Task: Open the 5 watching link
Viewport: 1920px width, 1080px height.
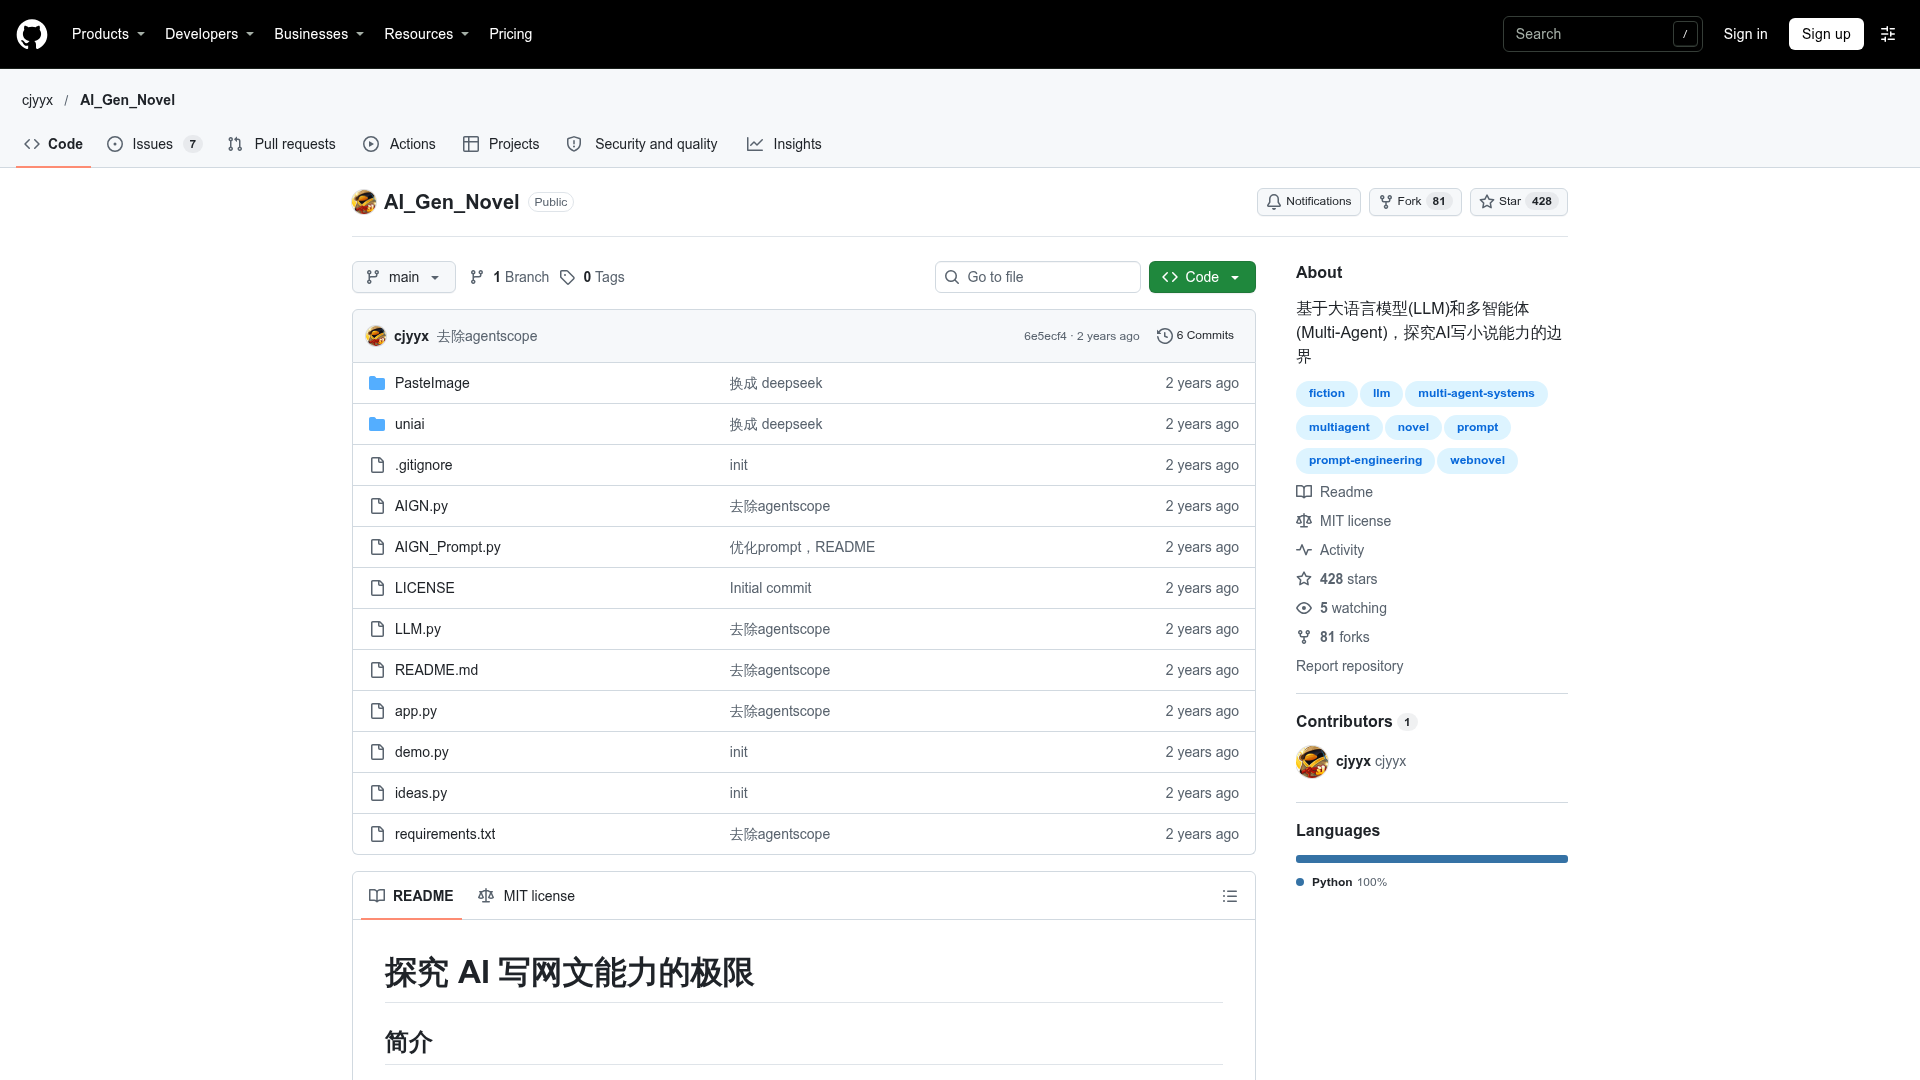Action: 1342,608
